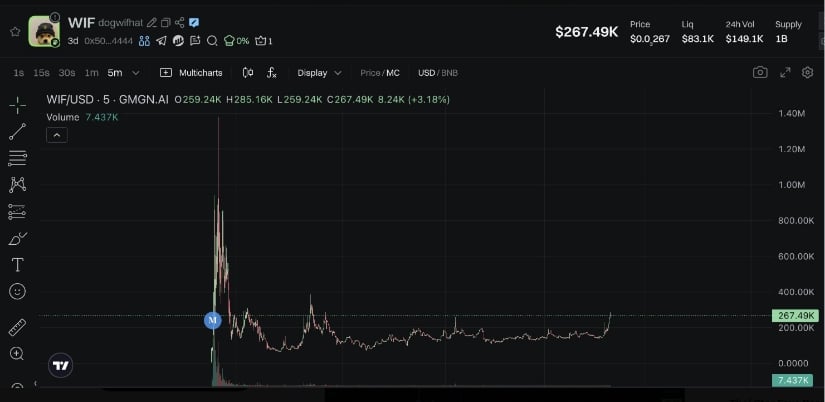
Task: Expand the timeframe interval dropdown
Action: [136, 73]
